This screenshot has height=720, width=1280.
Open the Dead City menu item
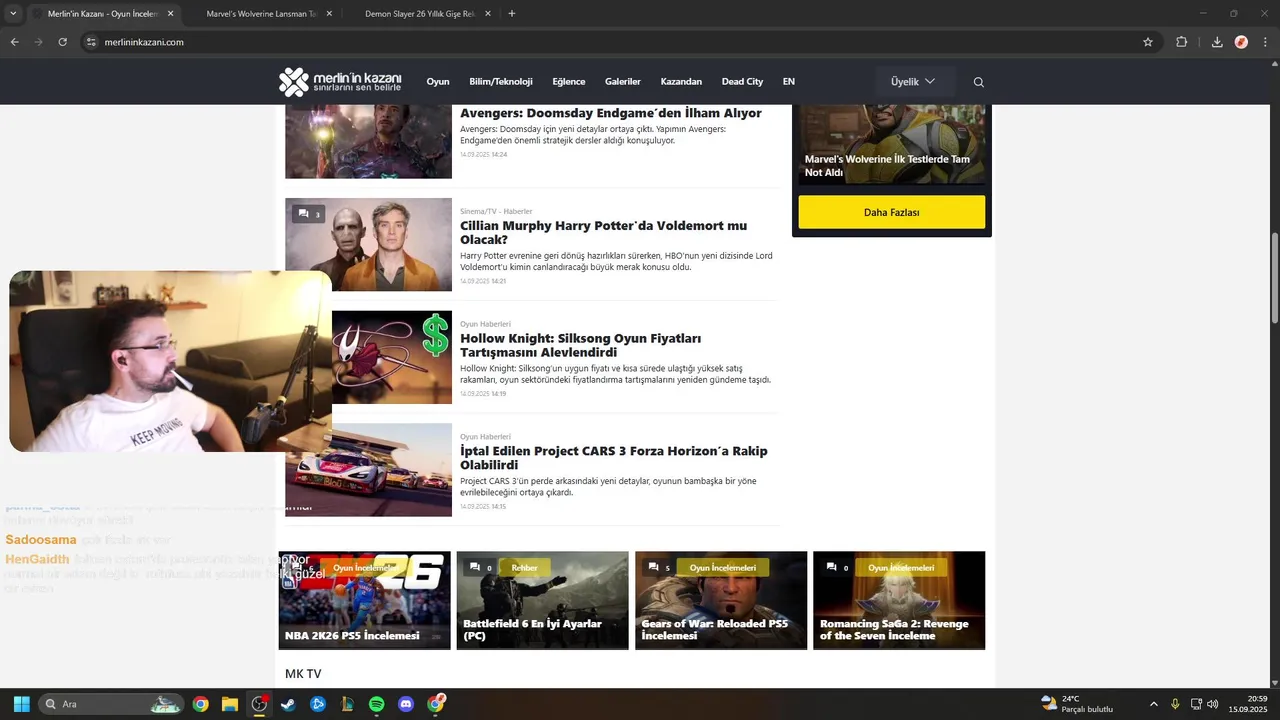[742, 82]
